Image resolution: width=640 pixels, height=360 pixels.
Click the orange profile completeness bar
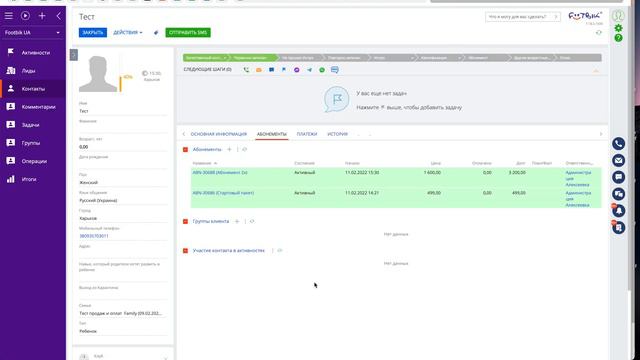[x=120, y=84]
